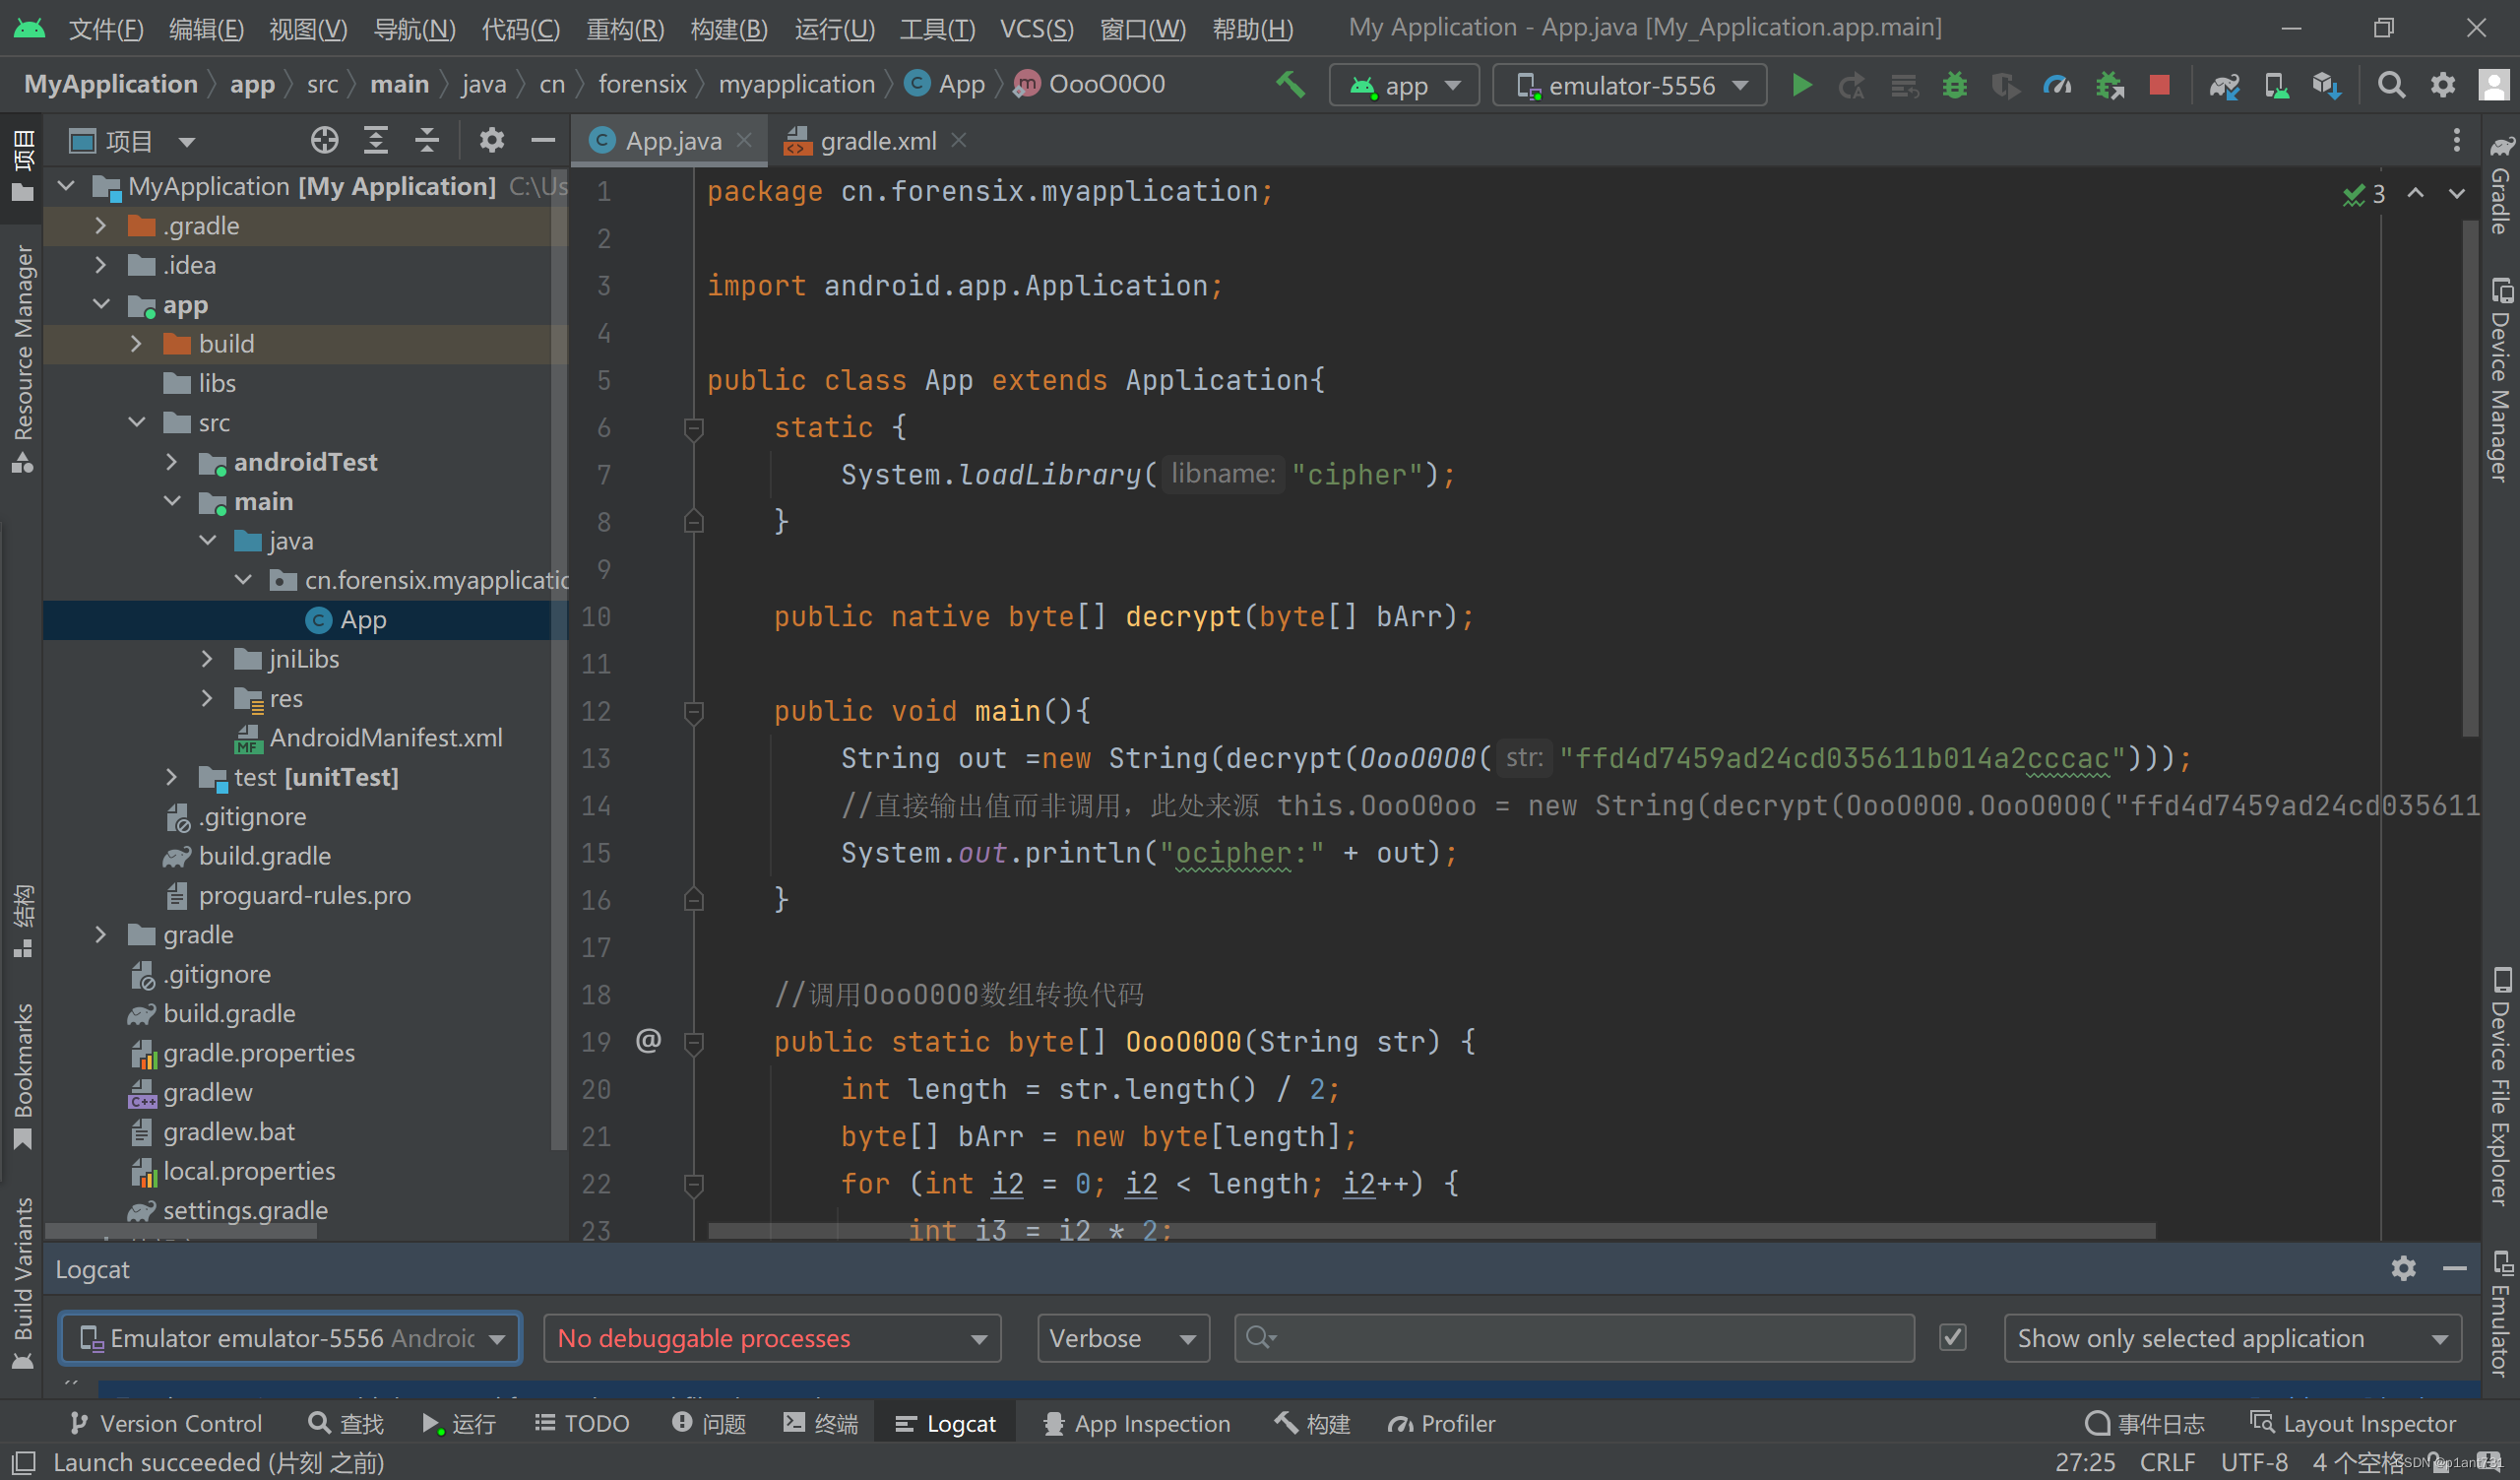
Task: Toggle the Logcat regex checkbox
Action: tap(1952, 1338)
